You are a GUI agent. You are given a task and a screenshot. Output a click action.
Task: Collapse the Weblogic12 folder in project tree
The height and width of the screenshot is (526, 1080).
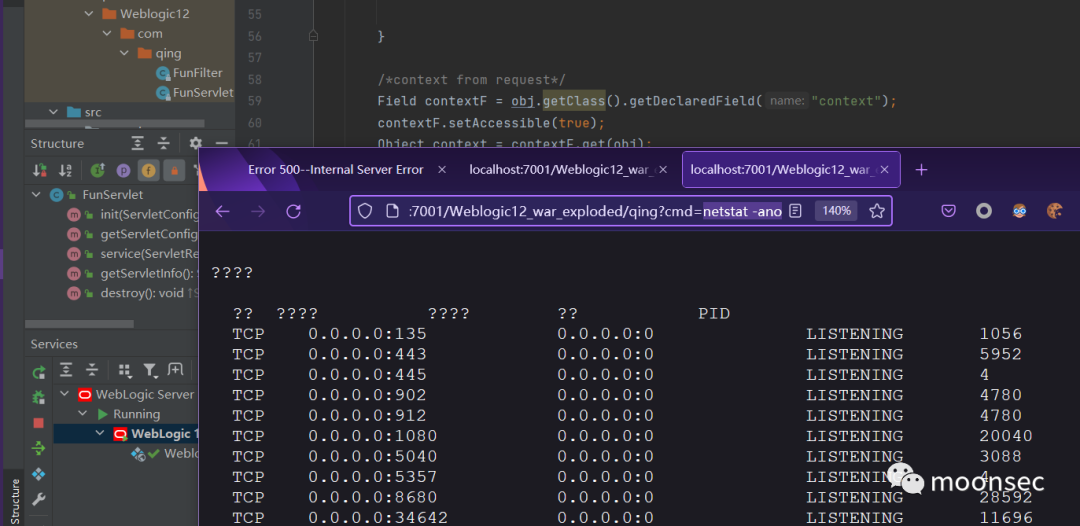(88, 14)
